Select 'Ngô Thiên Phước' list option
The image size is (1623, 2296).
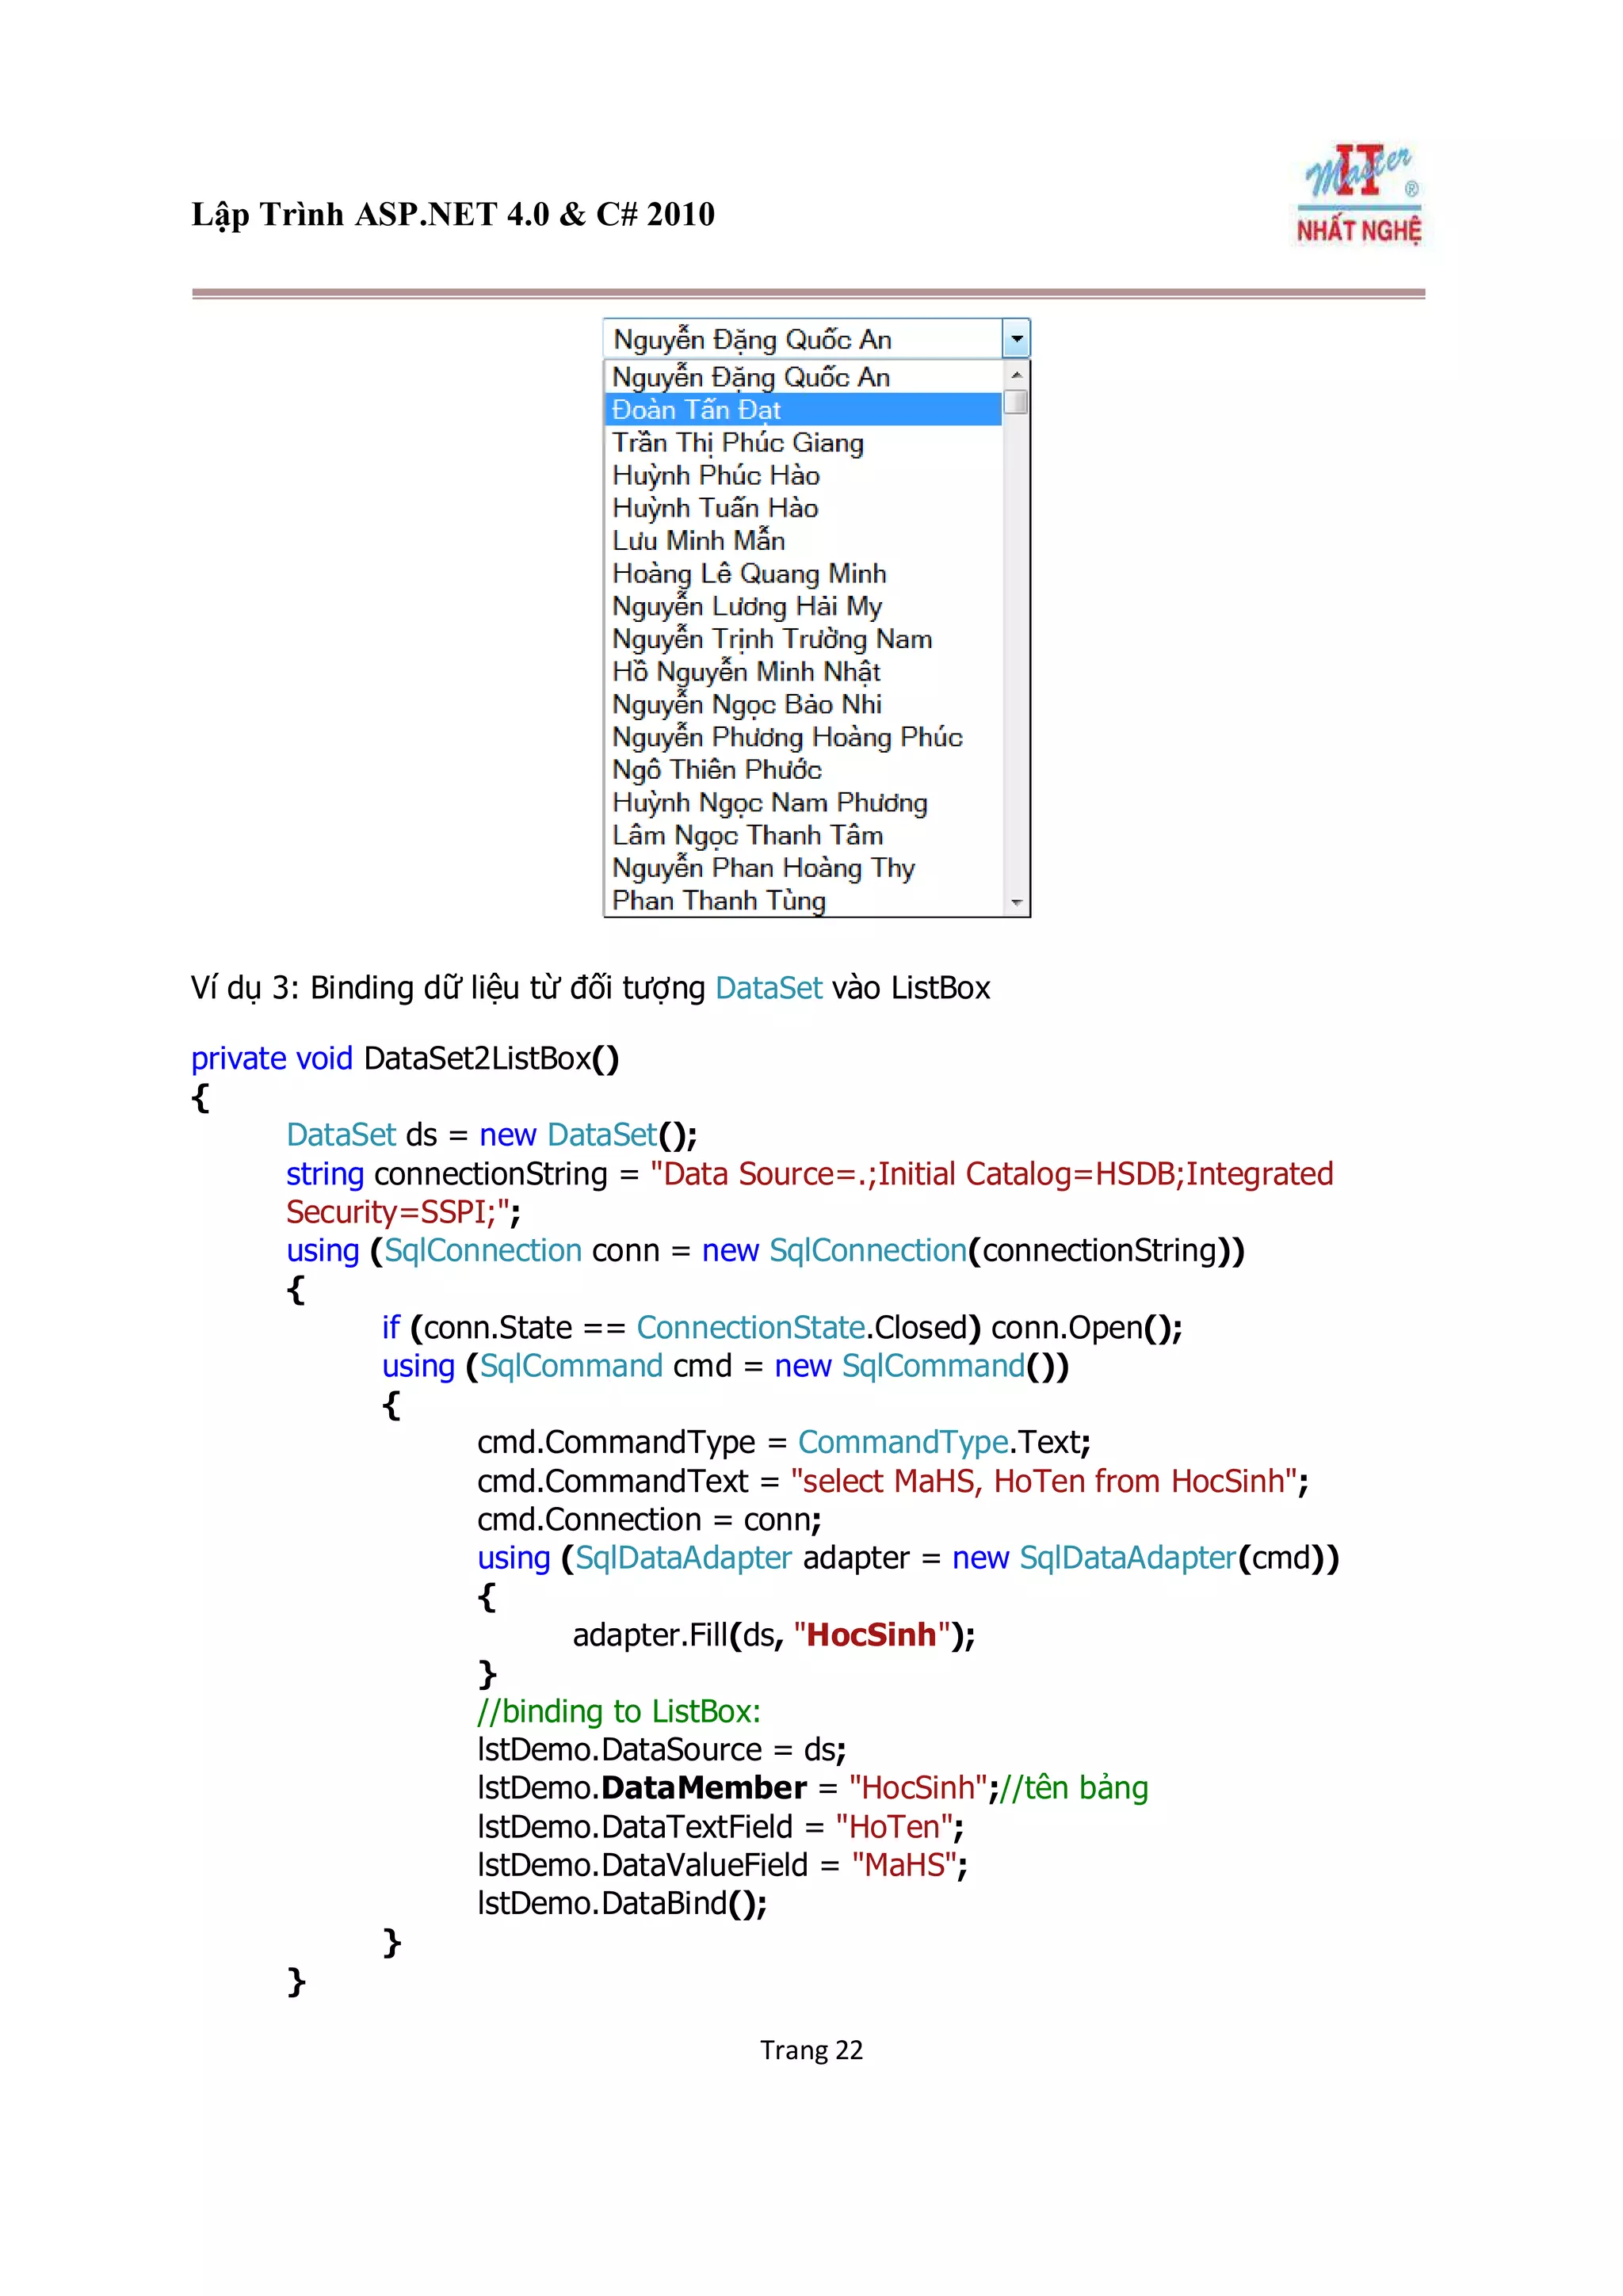[x=716, y=770]
